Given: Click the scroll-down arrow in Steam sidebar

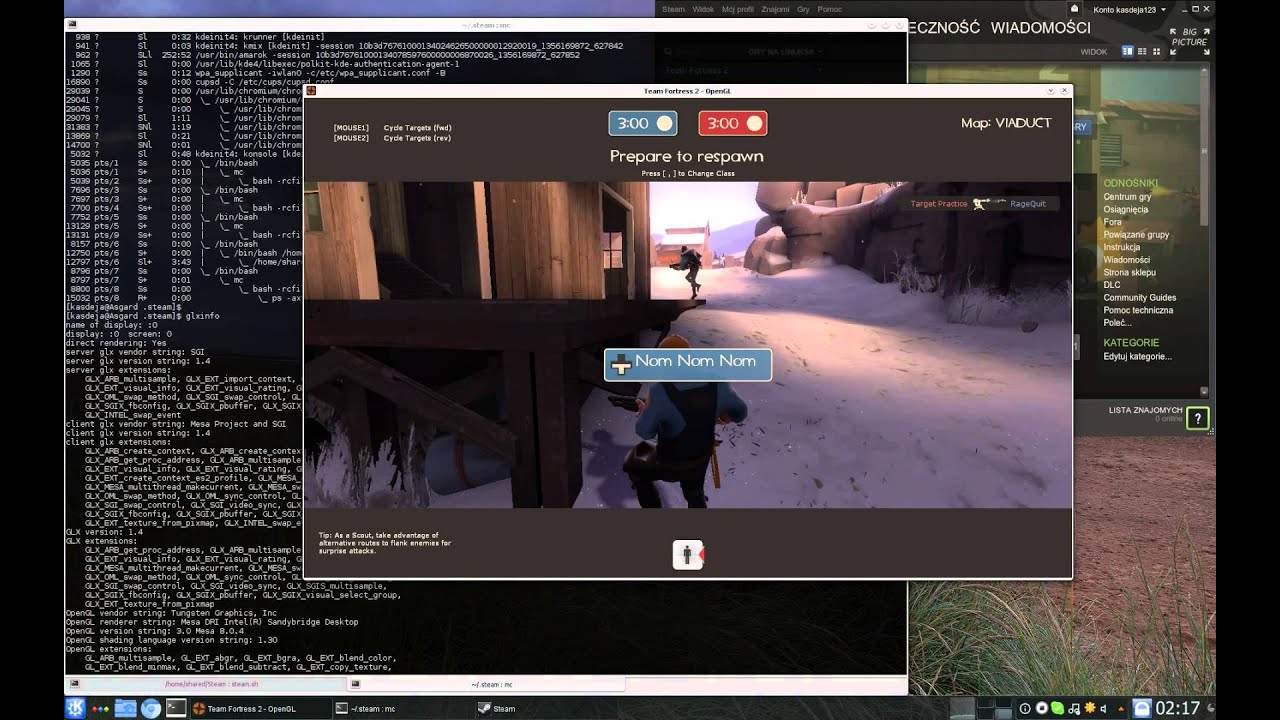Looking at the screenshot, I should pyautogui.click(x=1204, y=390).
